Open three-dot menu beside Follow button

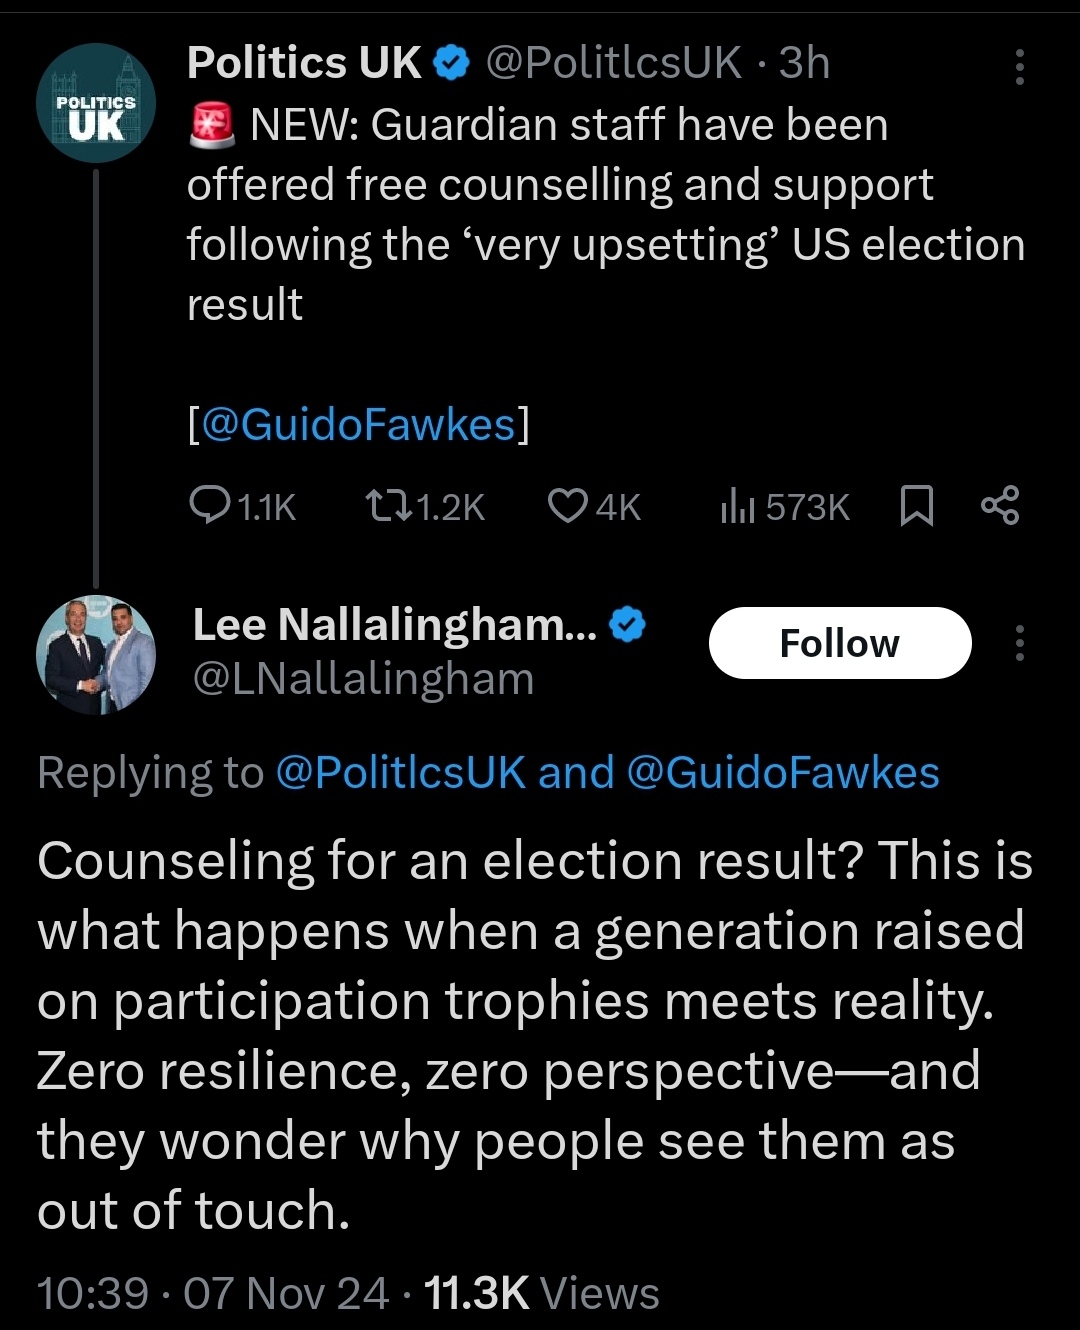pos(1019,643)
